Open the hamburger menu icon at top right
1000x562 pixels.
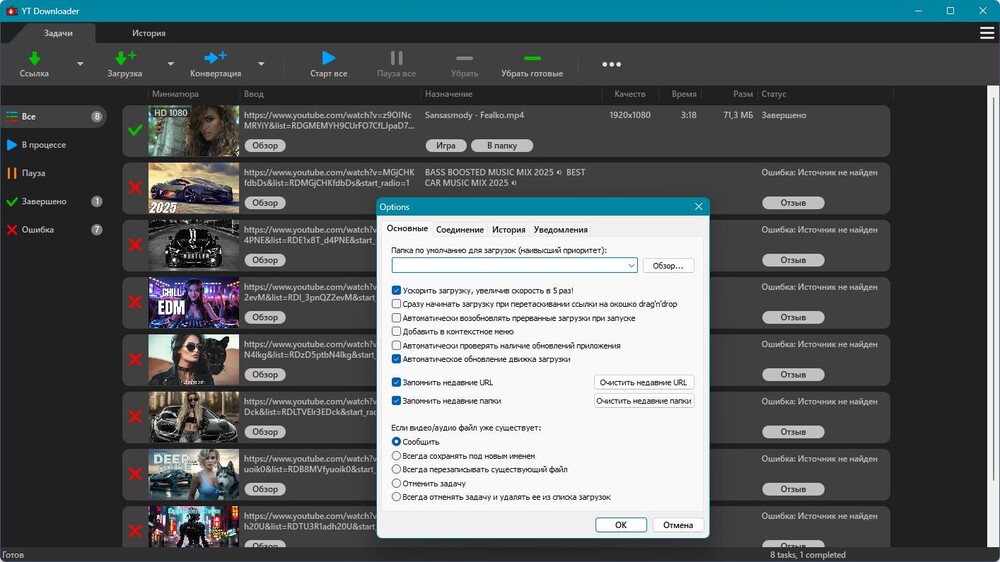(987, 33)
